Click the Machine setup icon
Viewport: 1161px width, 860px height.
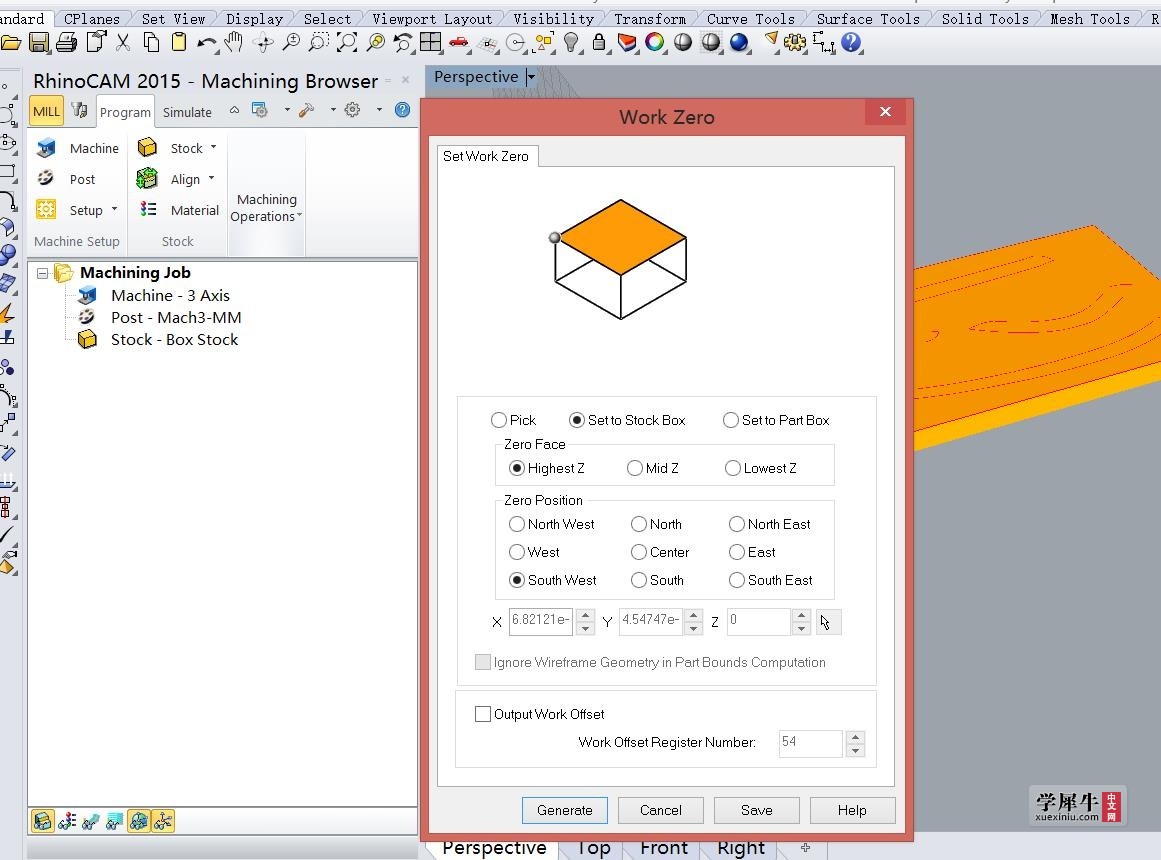point(46,148)
